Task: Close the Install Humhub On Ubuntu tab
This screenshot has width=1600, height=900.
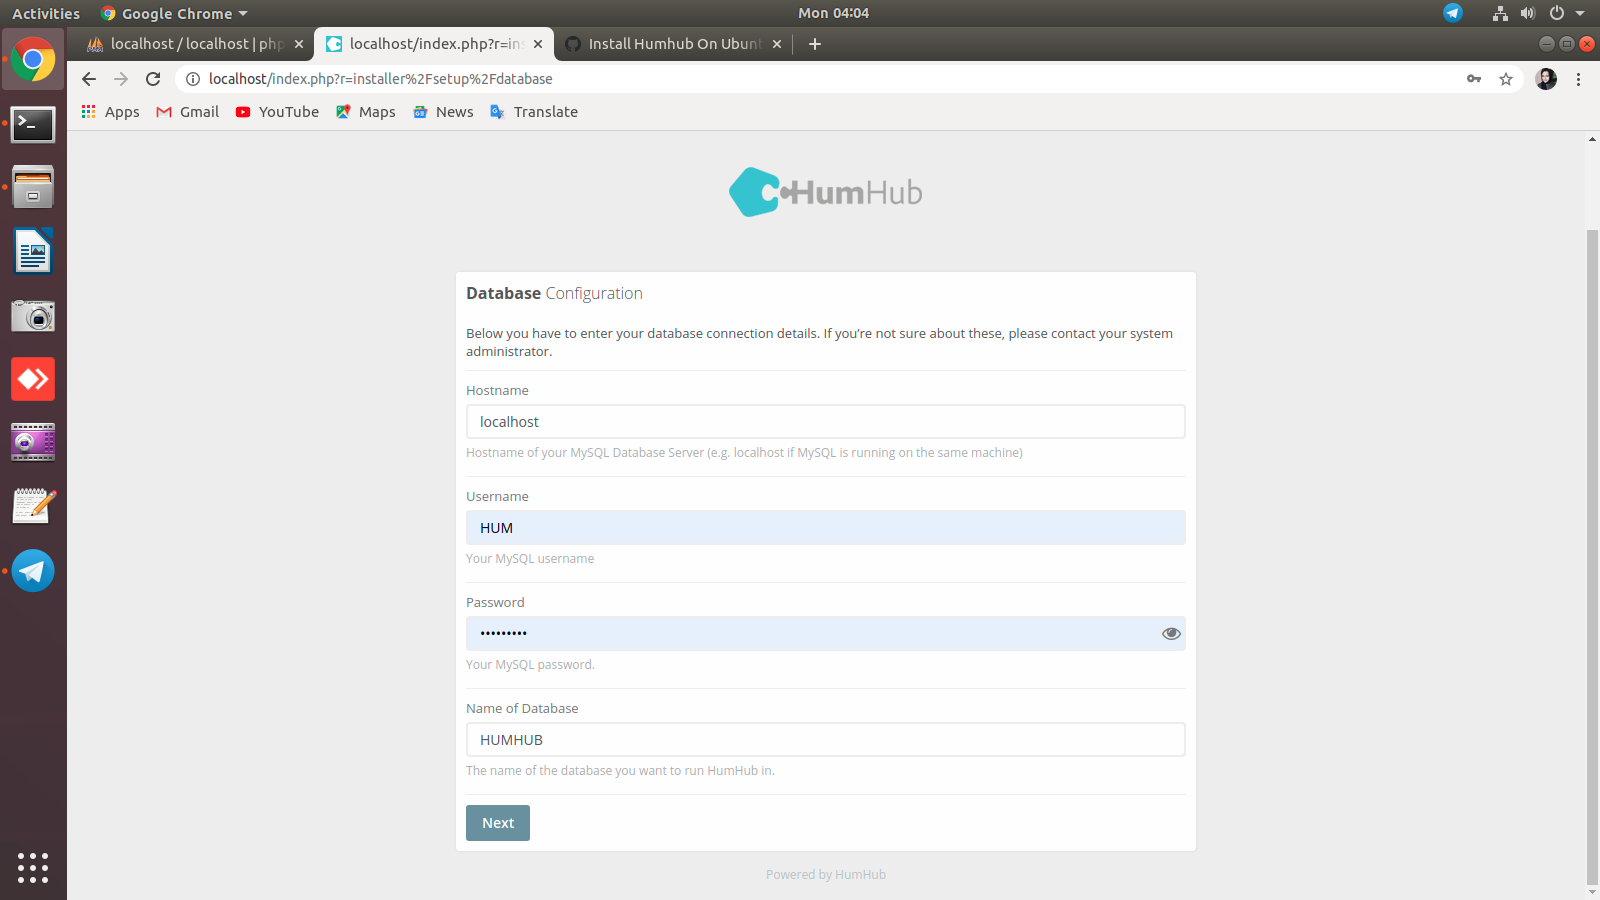Action: [777, 44]
